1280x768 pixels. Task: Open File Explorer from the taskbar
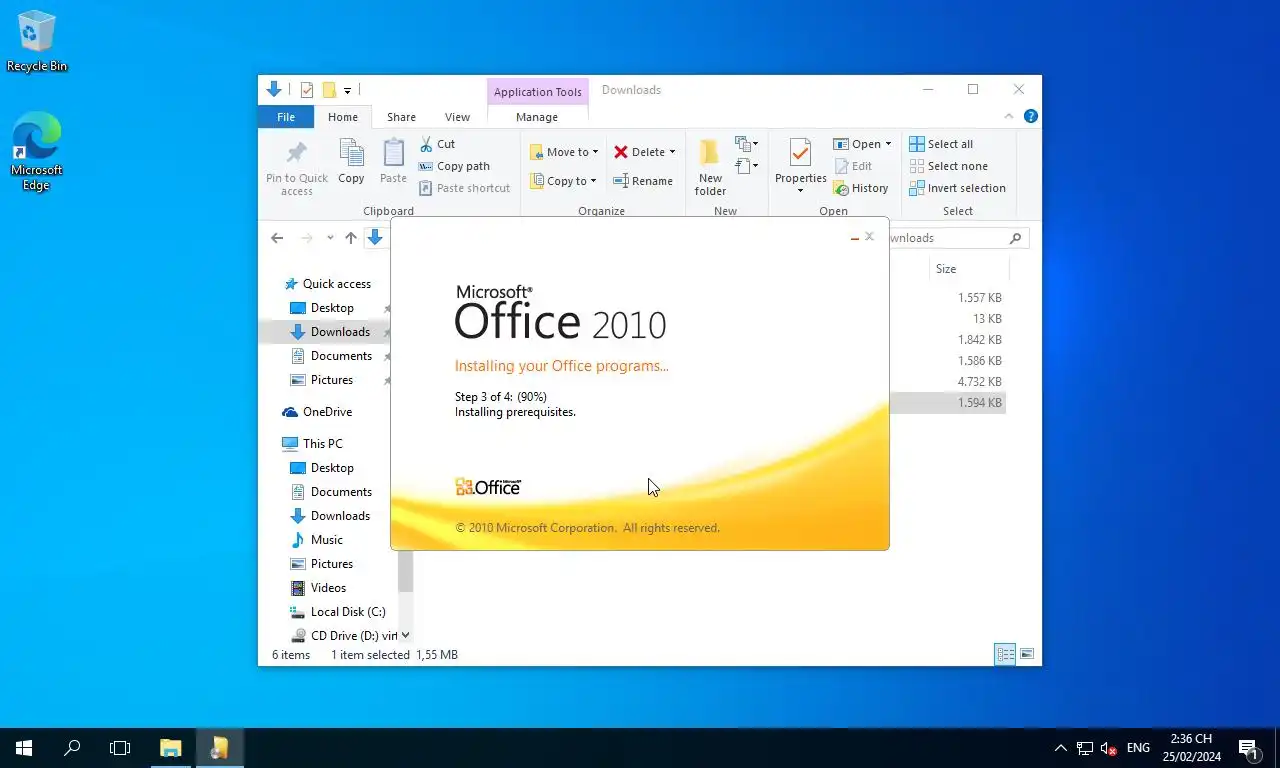171,747
